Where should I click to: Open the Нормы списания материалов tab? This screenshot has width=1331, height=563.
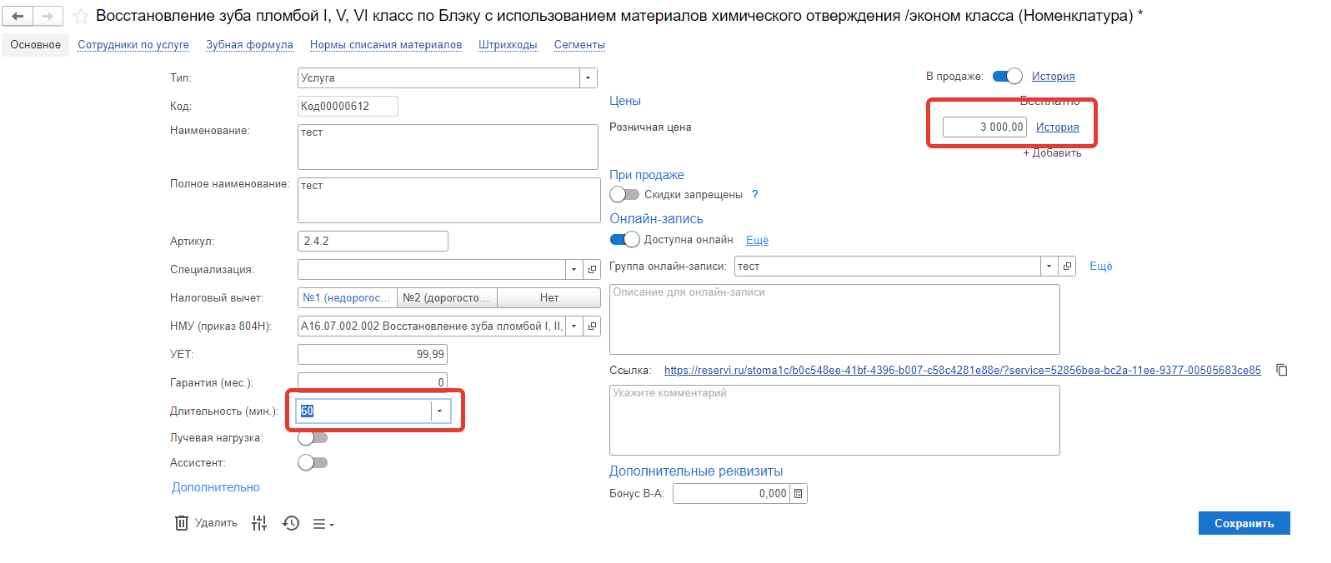click(385, 45)
